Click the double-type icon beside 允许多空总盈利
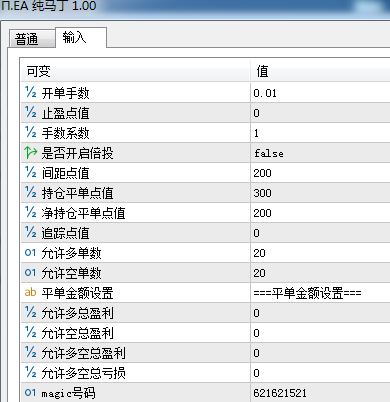390x402 pixels. pyautogui.click(x=31, y=352)
